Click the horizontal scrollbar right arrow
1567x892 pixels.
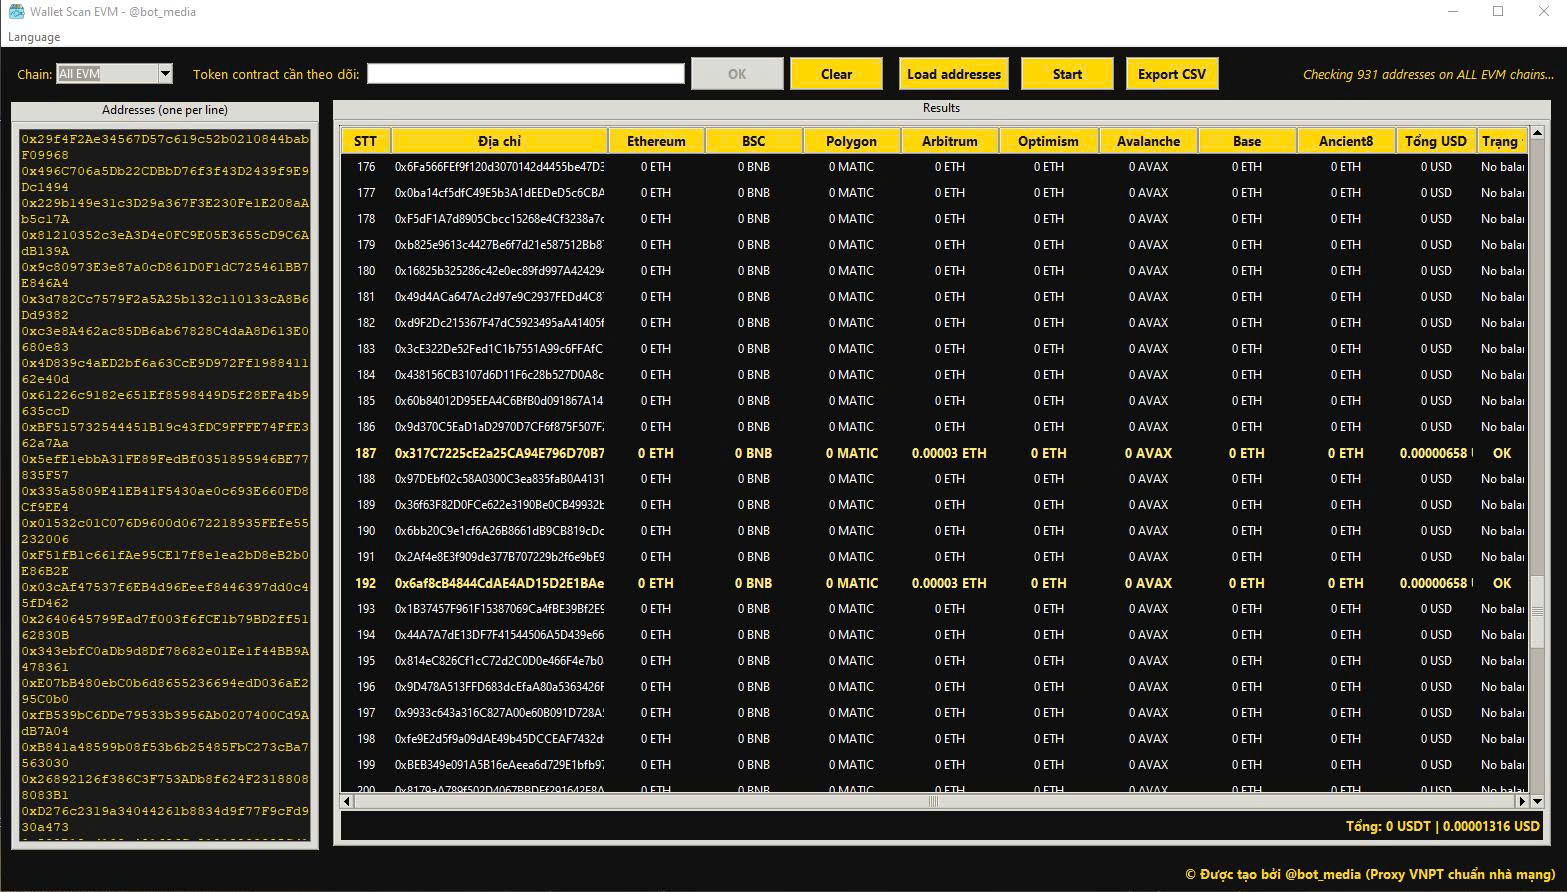click(1523, 801)
